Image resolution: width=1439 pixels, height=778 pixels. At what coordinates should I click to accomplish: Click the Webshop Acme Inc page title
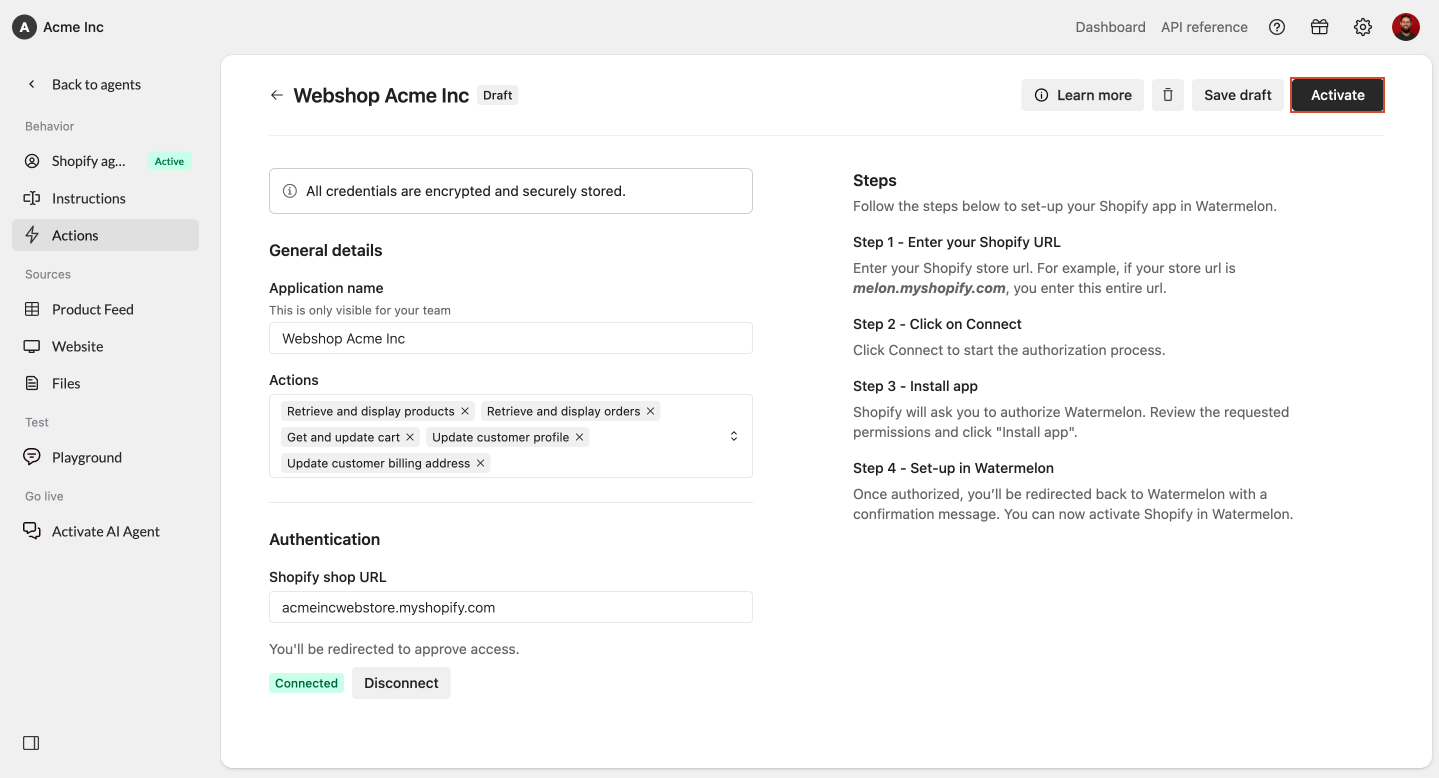(381, 95)
